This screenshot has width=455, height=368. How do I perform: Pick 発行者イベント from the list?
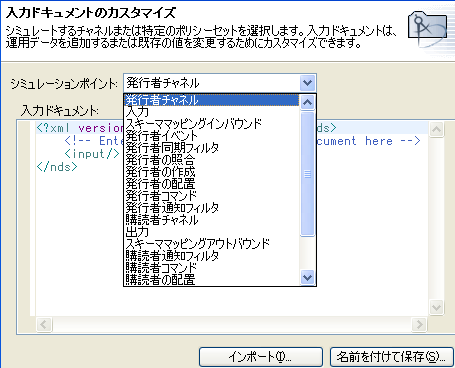[x=212, y=136]
